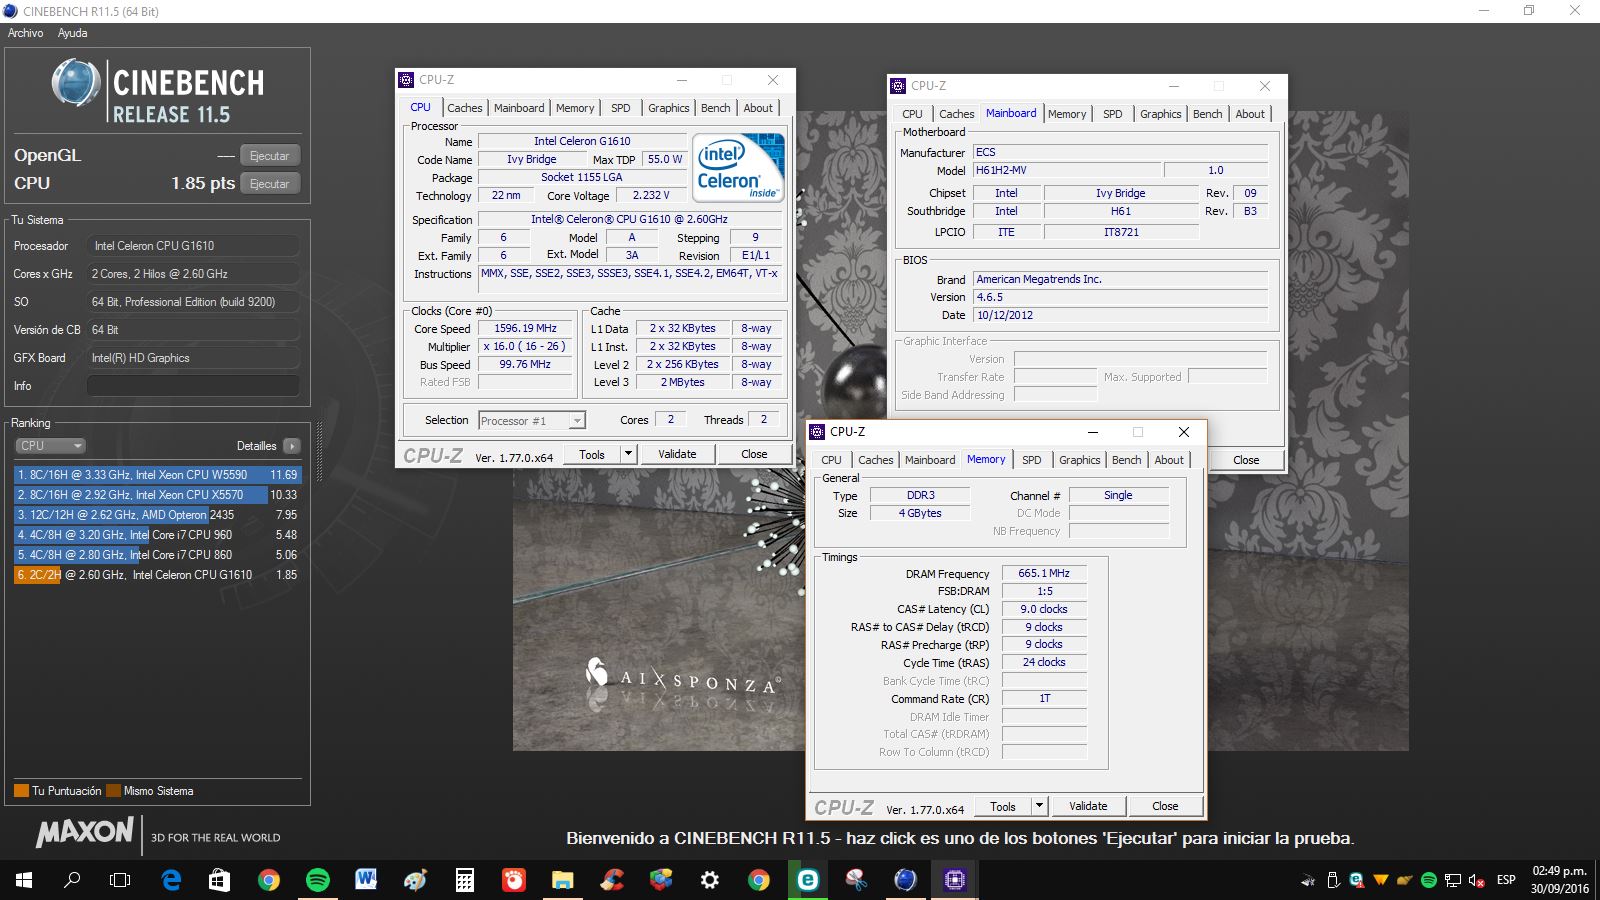
Task: Open Task View from the taskbar
Action: (x=120, y=880)
